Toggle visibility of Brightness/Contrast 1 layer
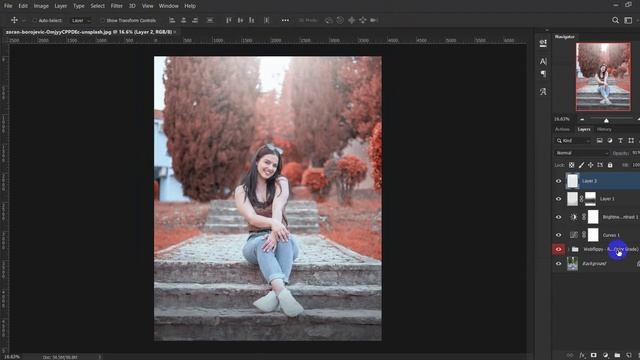The image size is (640, 360). 558,217
